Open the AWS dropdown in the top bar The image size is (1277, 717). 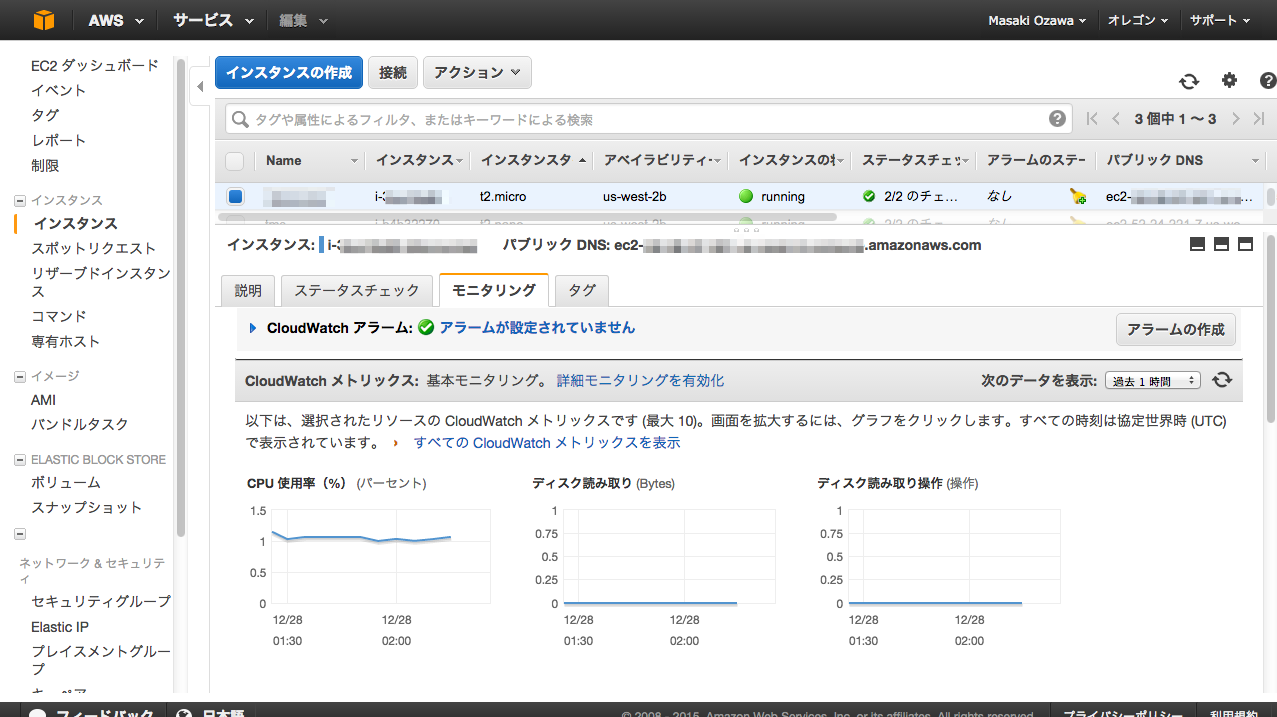(115, 20)
